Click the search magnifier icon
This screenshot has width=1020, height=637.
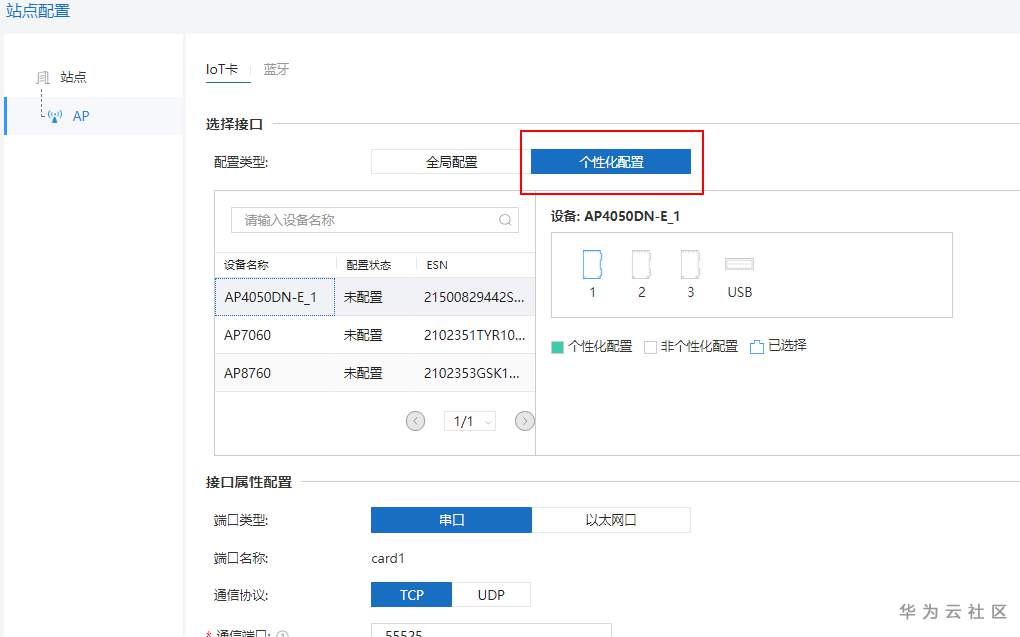point(505,220)
